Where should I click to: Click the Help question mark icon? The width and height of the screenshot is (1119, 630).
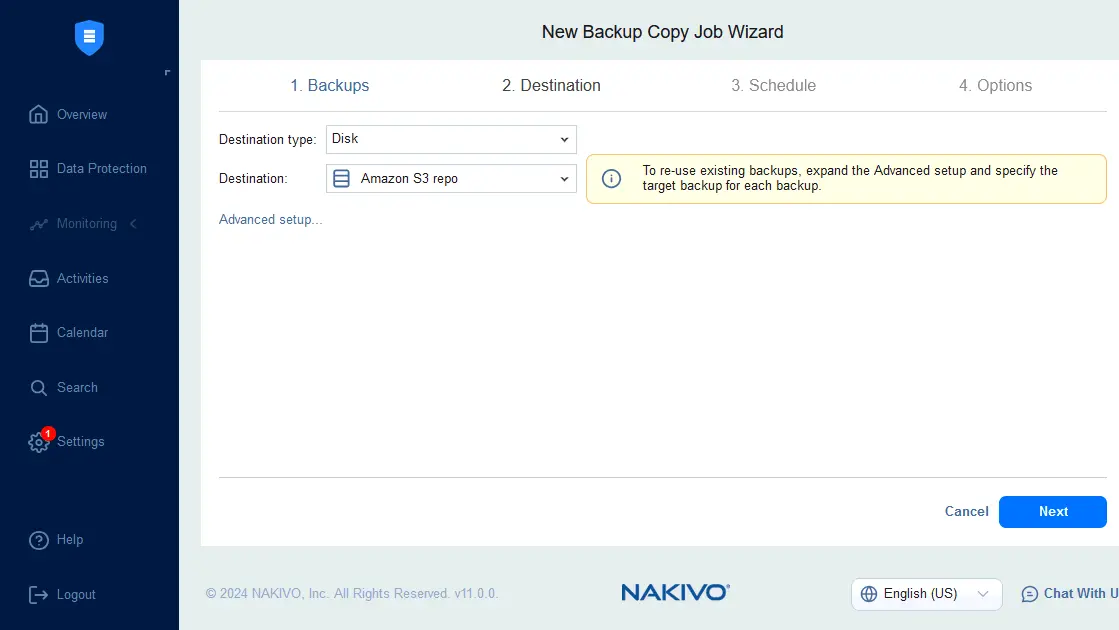tap(39, 540)
